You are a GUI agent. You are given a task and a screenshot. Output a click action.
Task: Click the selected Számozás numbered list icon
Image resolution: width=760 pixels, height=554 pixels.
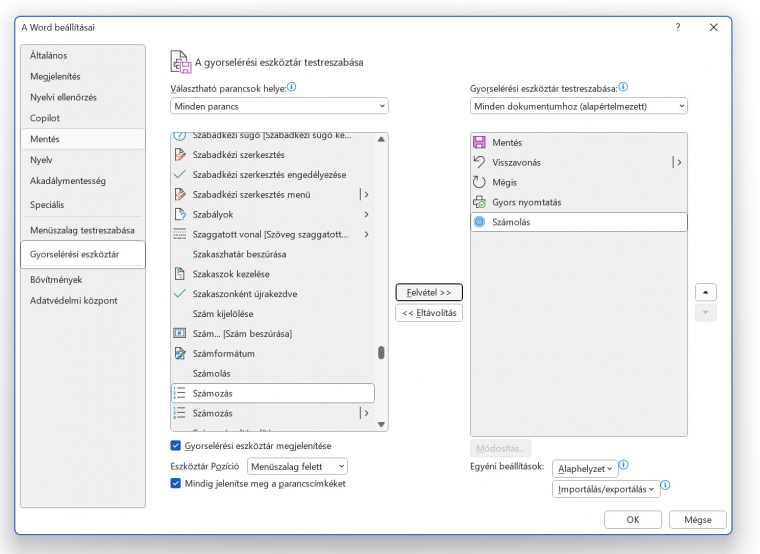point(180,393)
